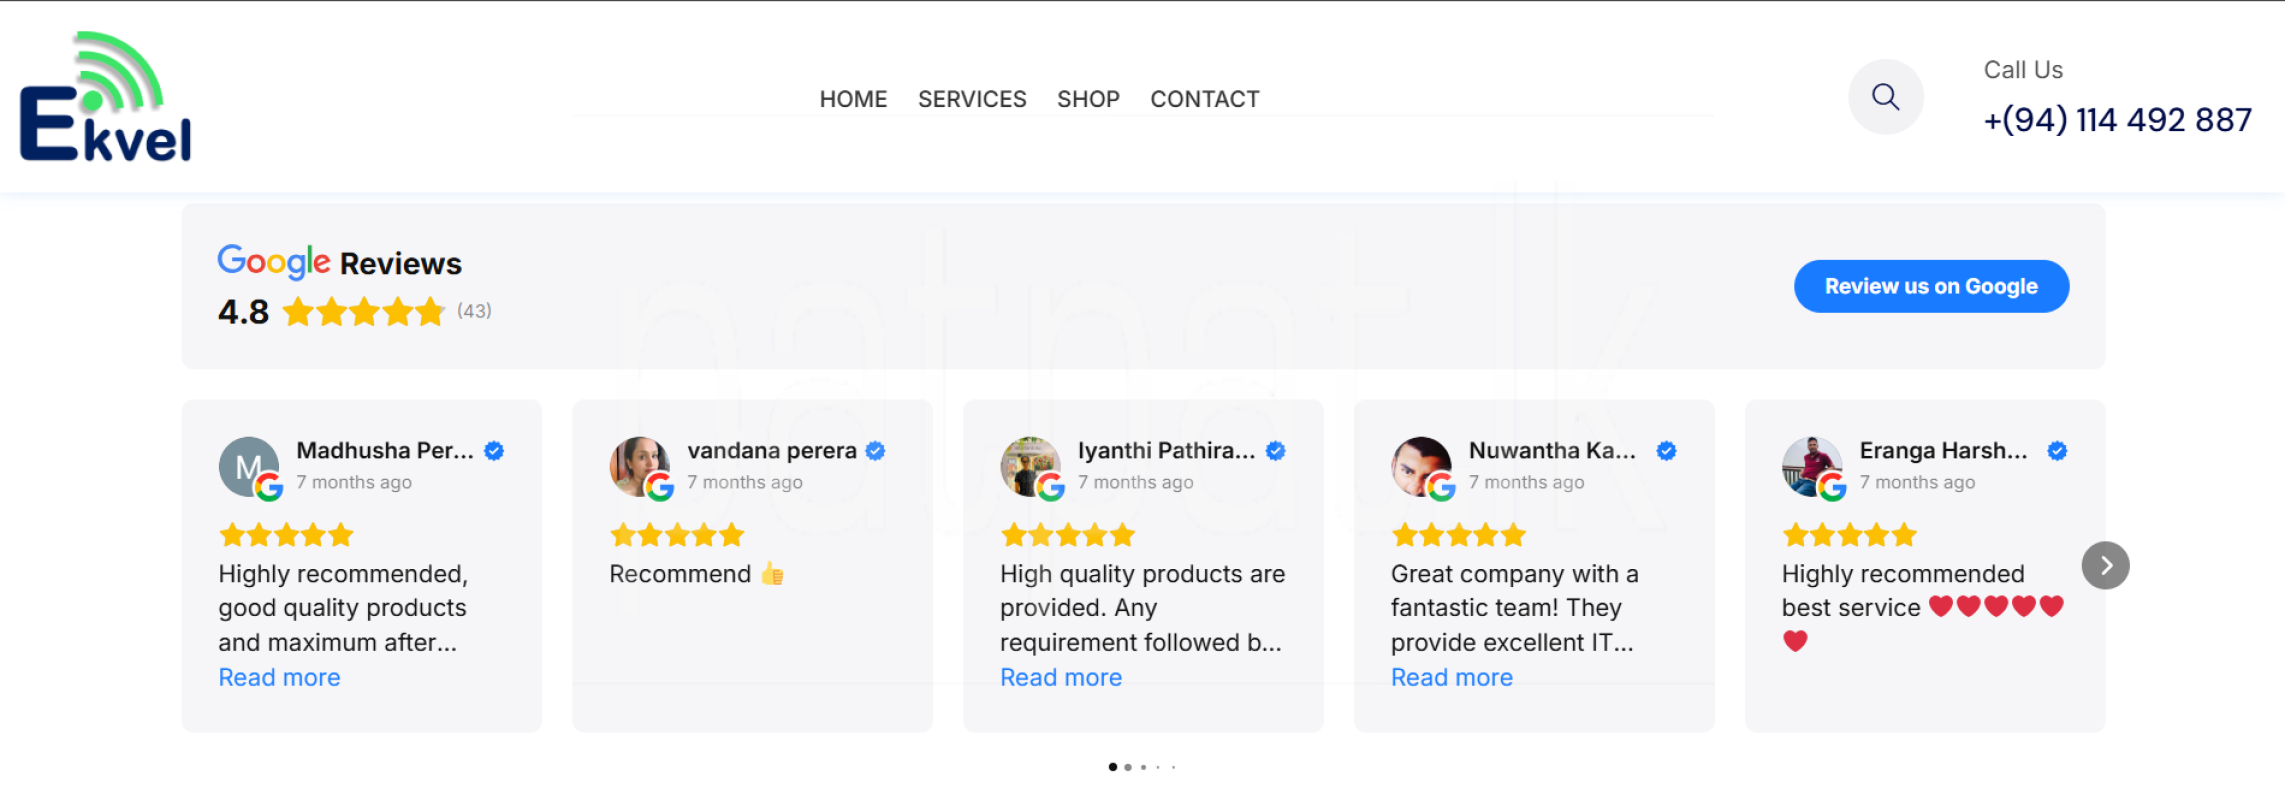Expand Nuwantha's review using Read more
The width and height of the screenshot is (2285, 800).
[x=1452, y=677]
